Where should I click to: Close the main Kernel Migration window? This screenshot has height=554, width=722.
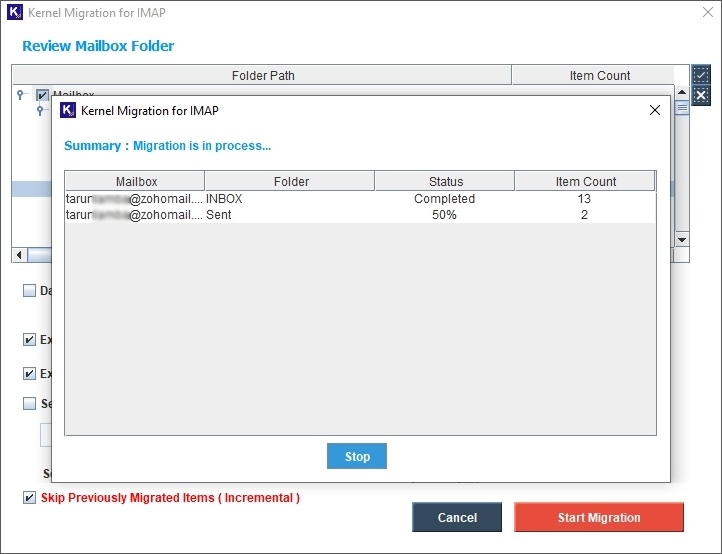click(708, 12)
